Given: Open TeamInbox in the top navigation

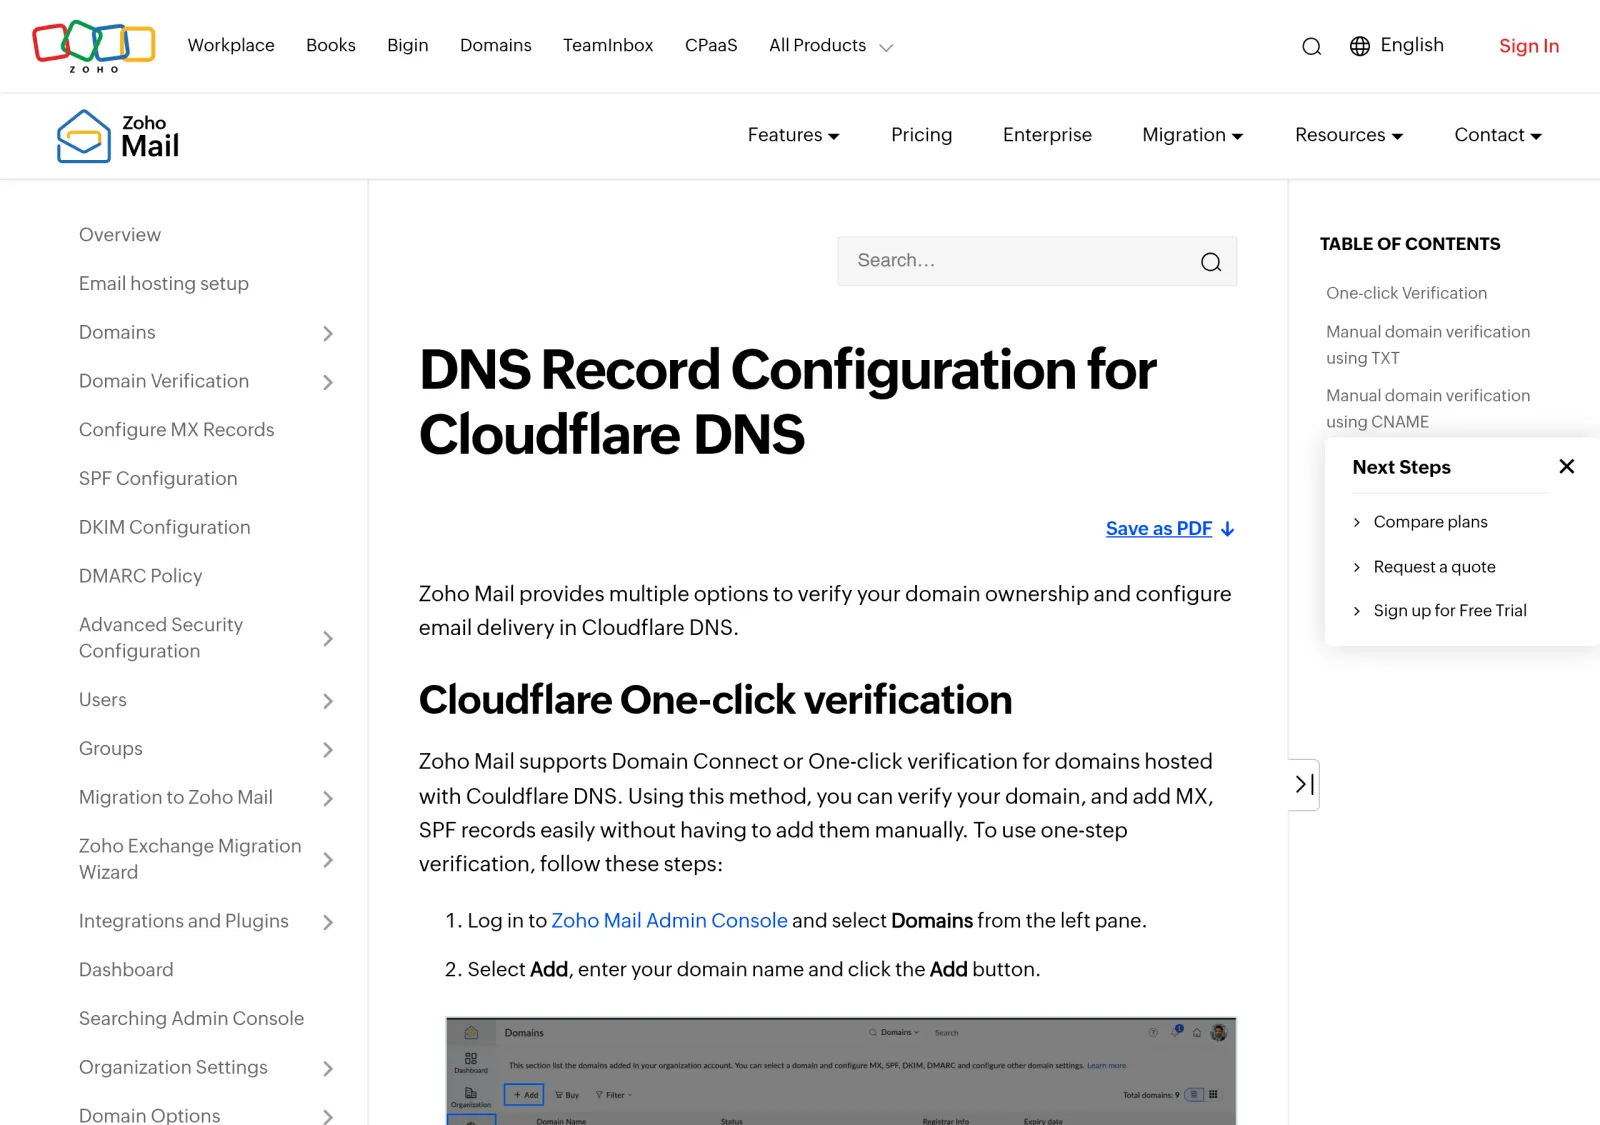Looking at the screenshot, I should click(x=608, y=45).
